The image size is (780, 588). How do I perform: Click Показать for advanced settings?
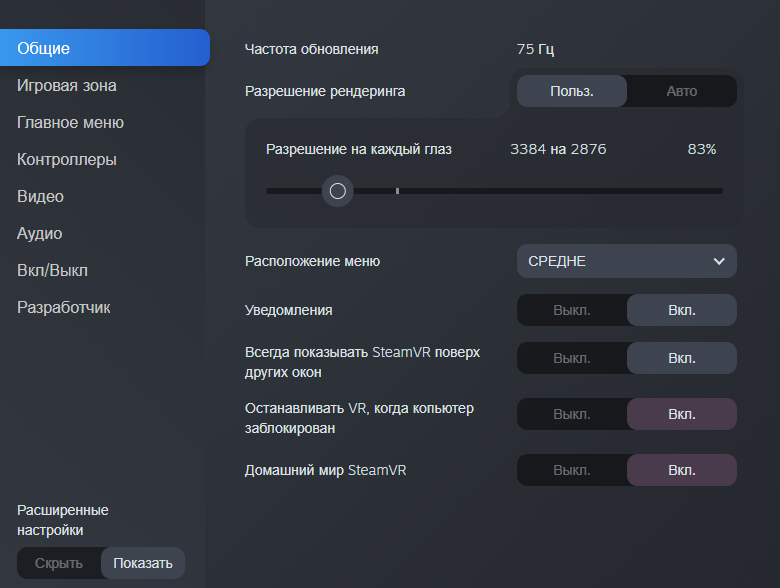click(143, 563)
